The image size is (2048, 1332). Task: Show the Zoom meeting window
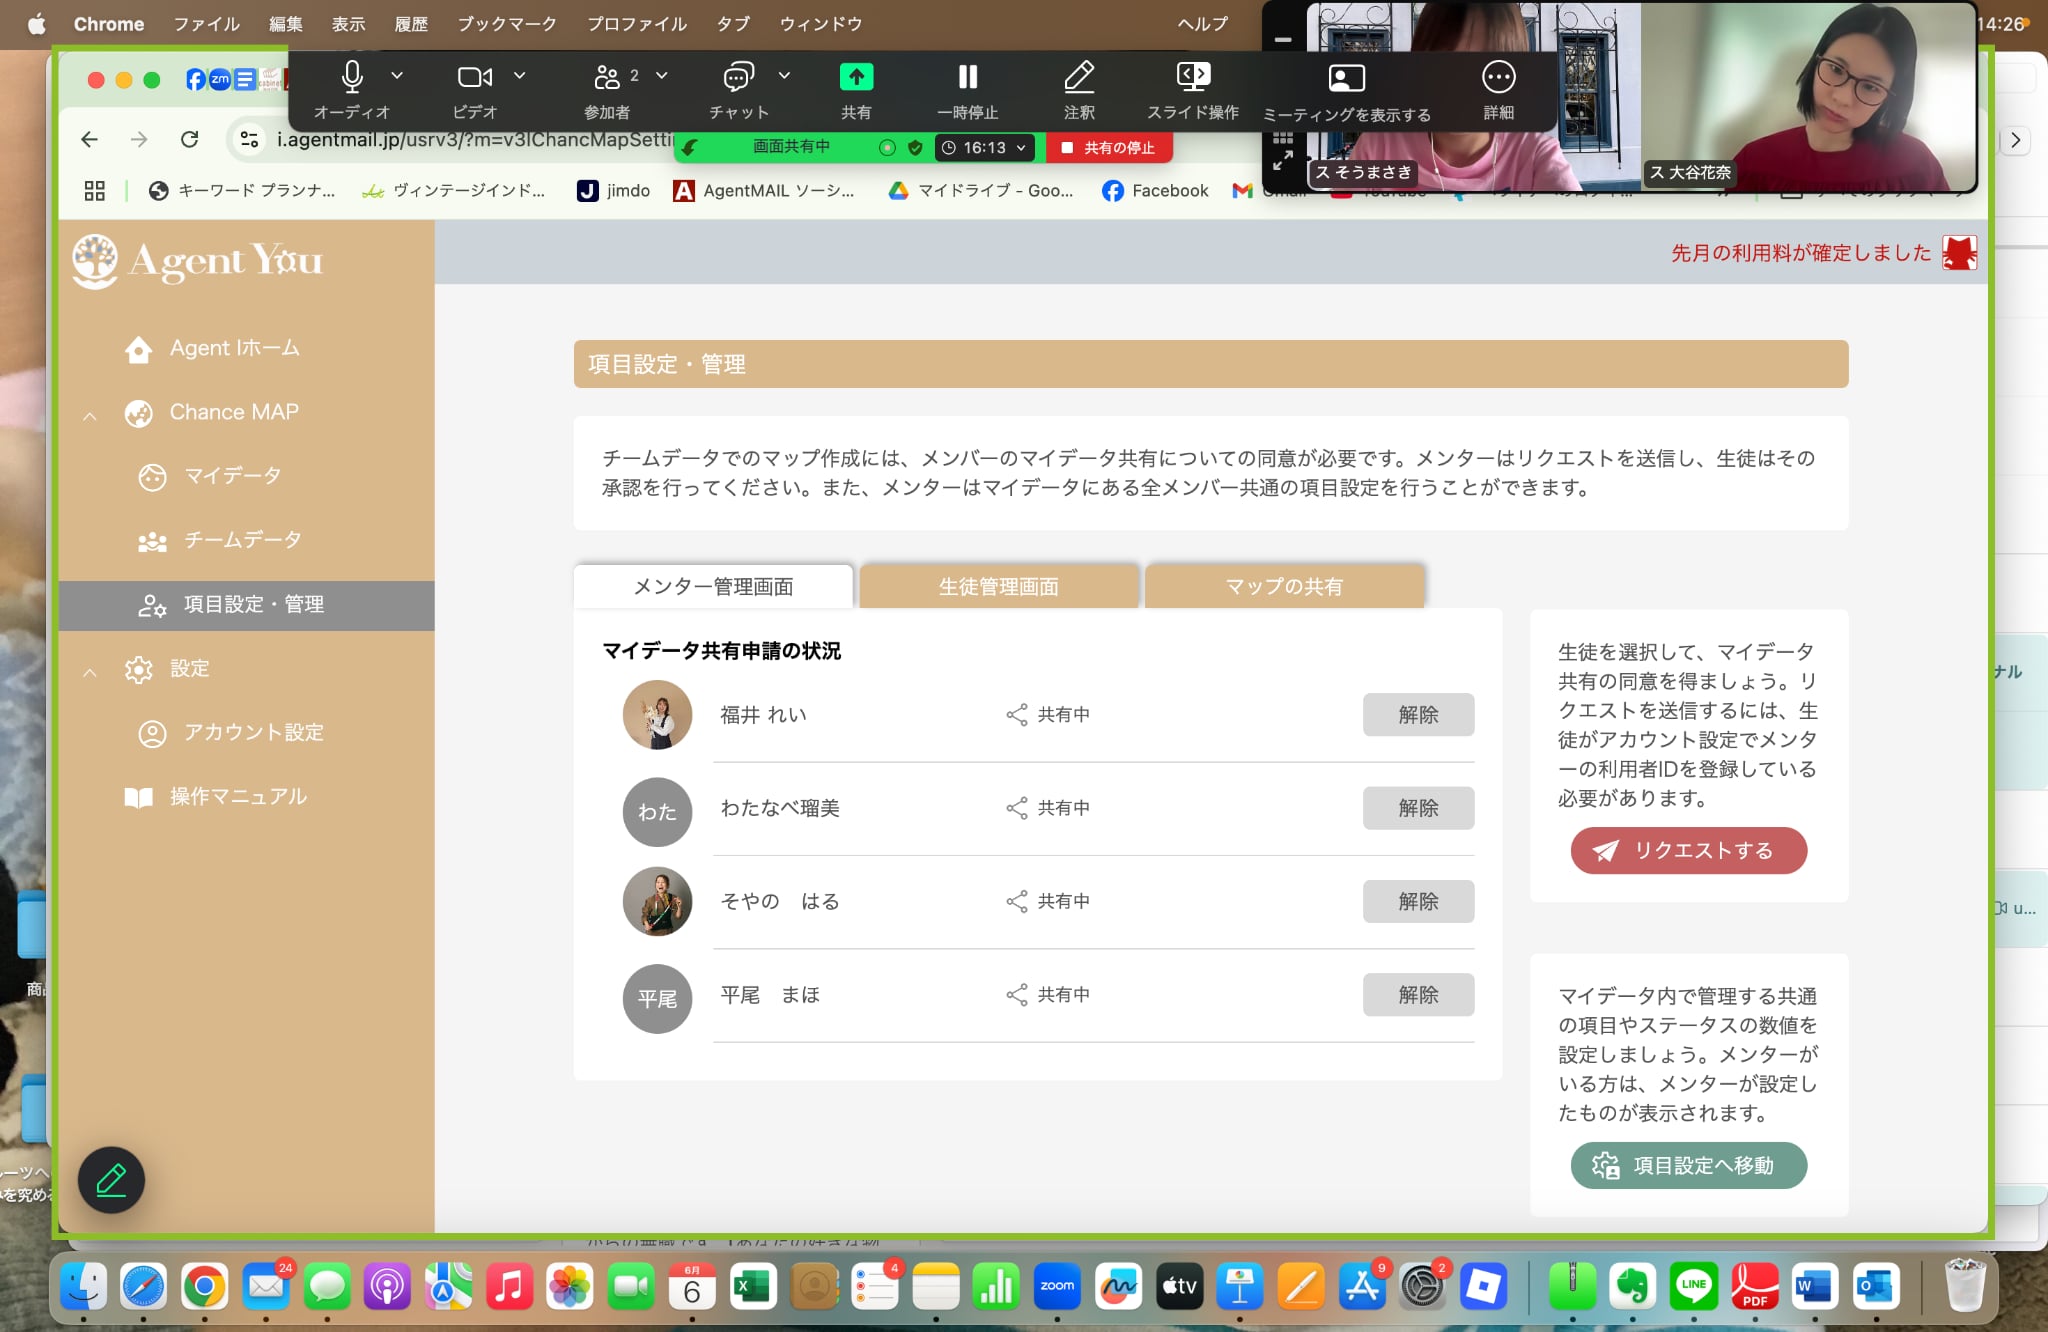[1346, 79]
